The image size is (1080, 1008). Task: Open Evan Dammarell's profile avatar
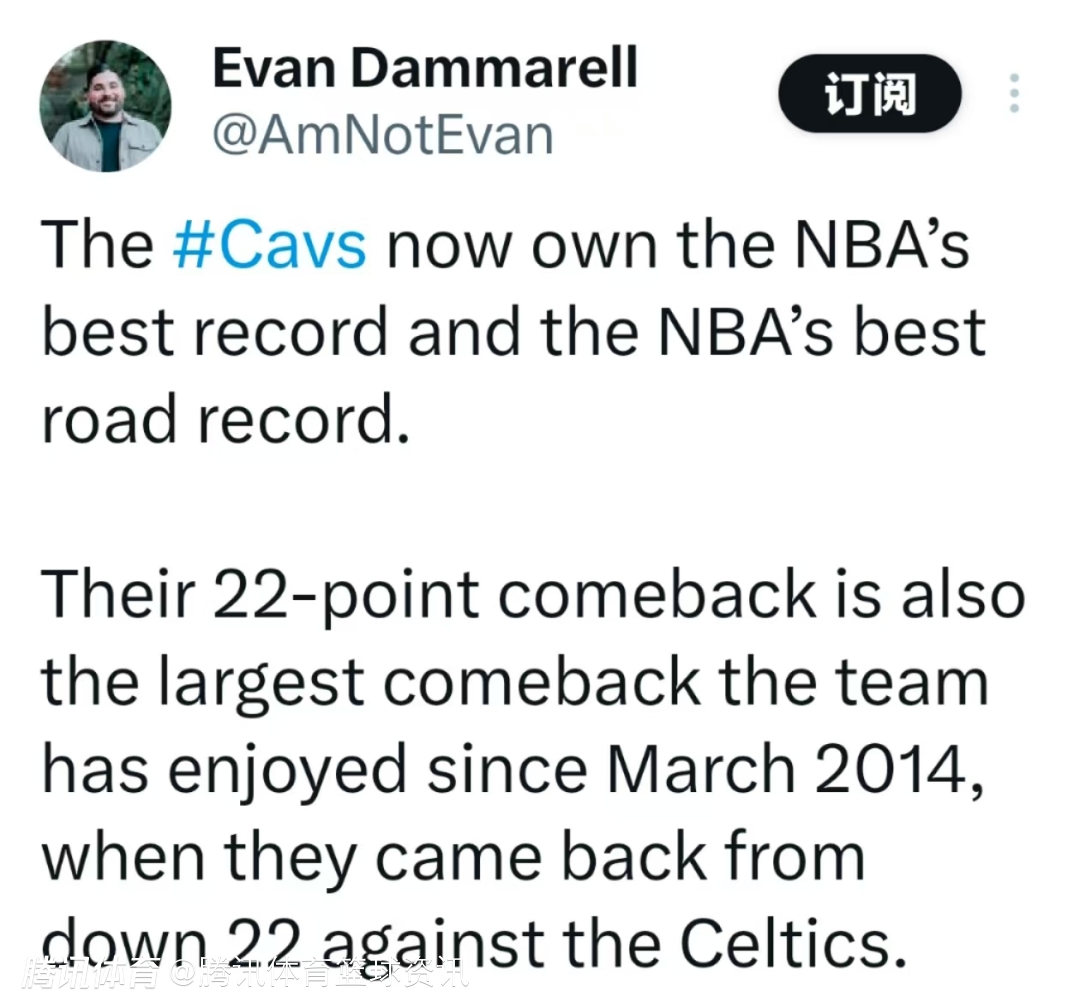(x=105, y=106)
